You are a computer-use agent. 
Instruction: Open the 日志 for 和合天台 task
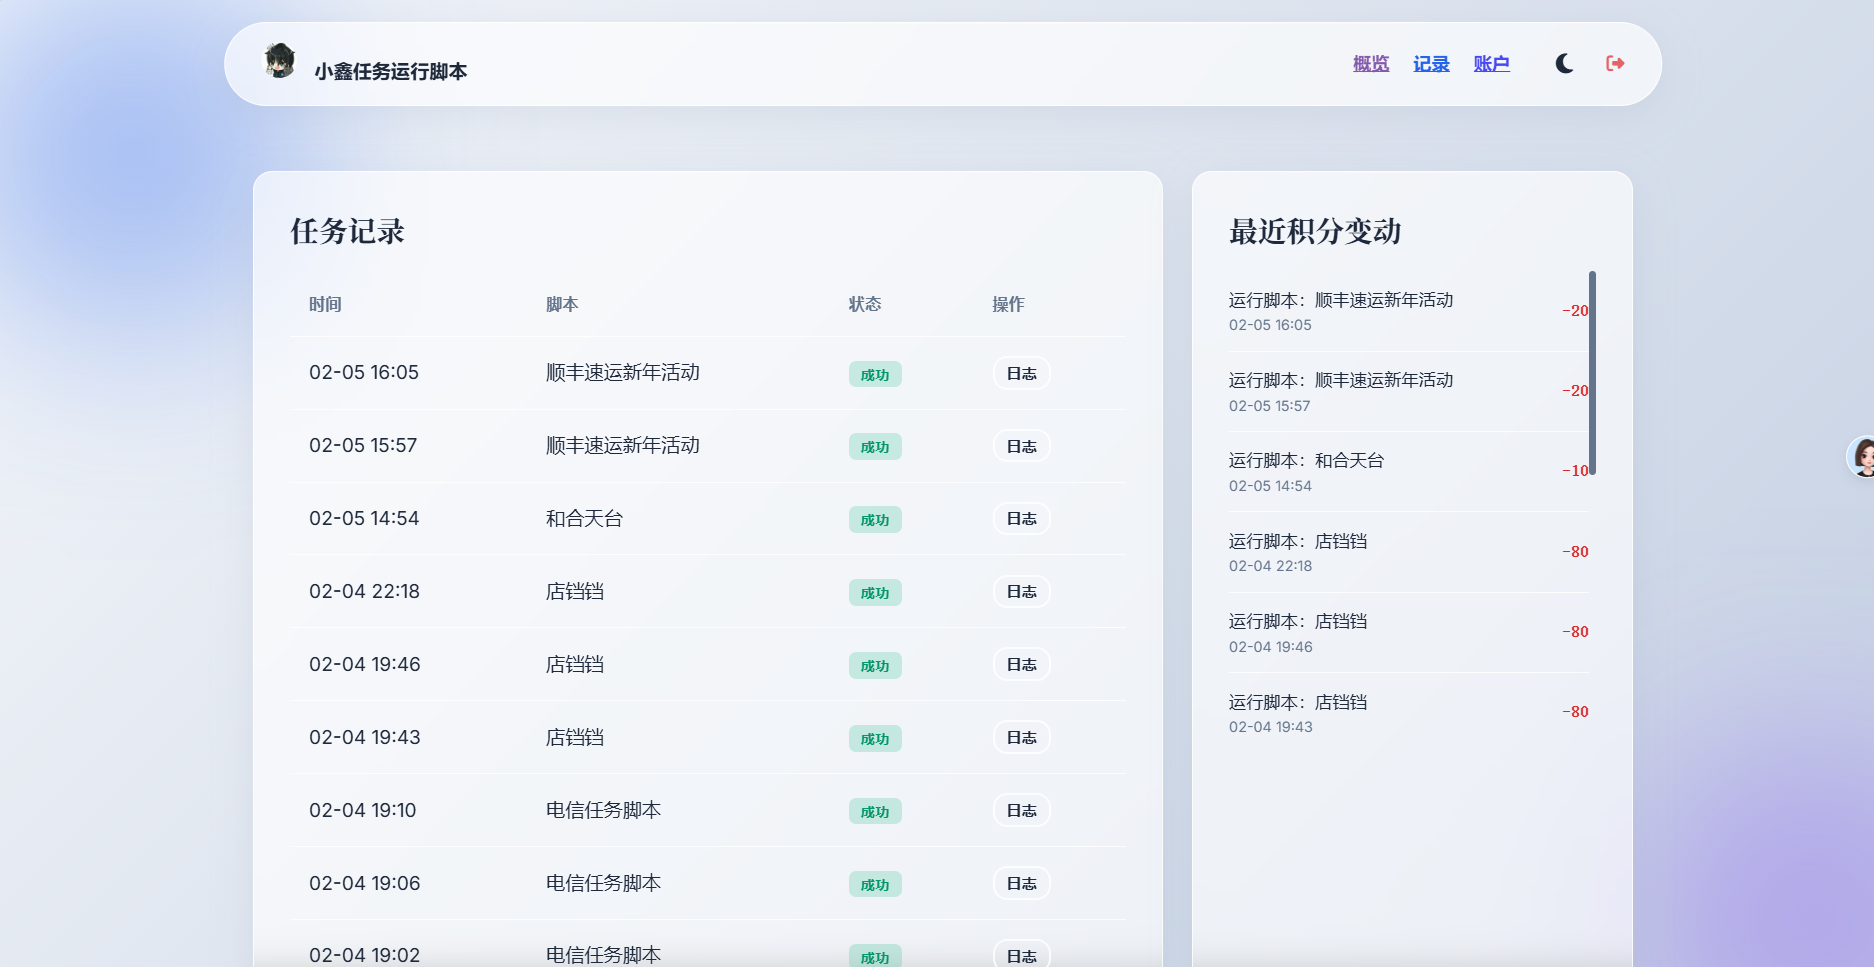1021,518
